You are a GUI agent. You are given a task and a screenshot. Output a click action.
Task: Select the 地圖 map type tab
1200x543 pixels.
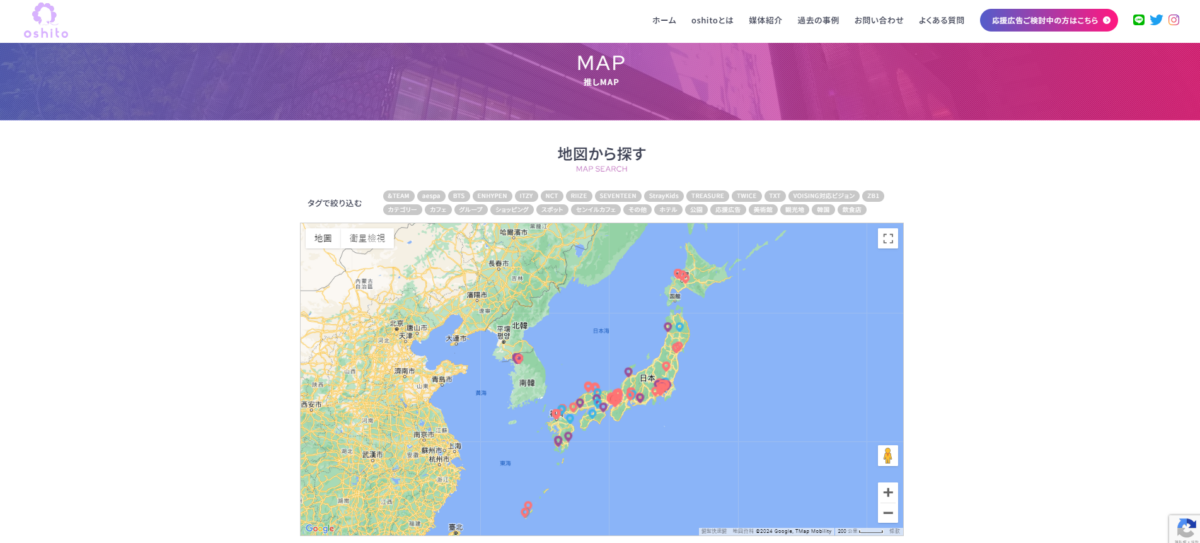tap(323, 238)
